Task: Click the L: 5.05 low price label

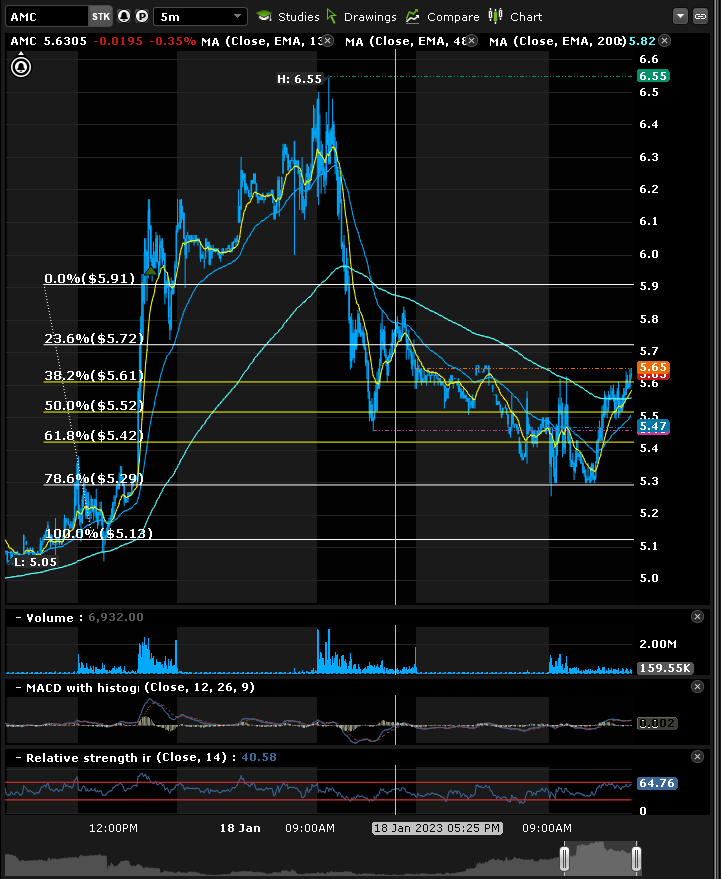Action: [x=35, y=562]
